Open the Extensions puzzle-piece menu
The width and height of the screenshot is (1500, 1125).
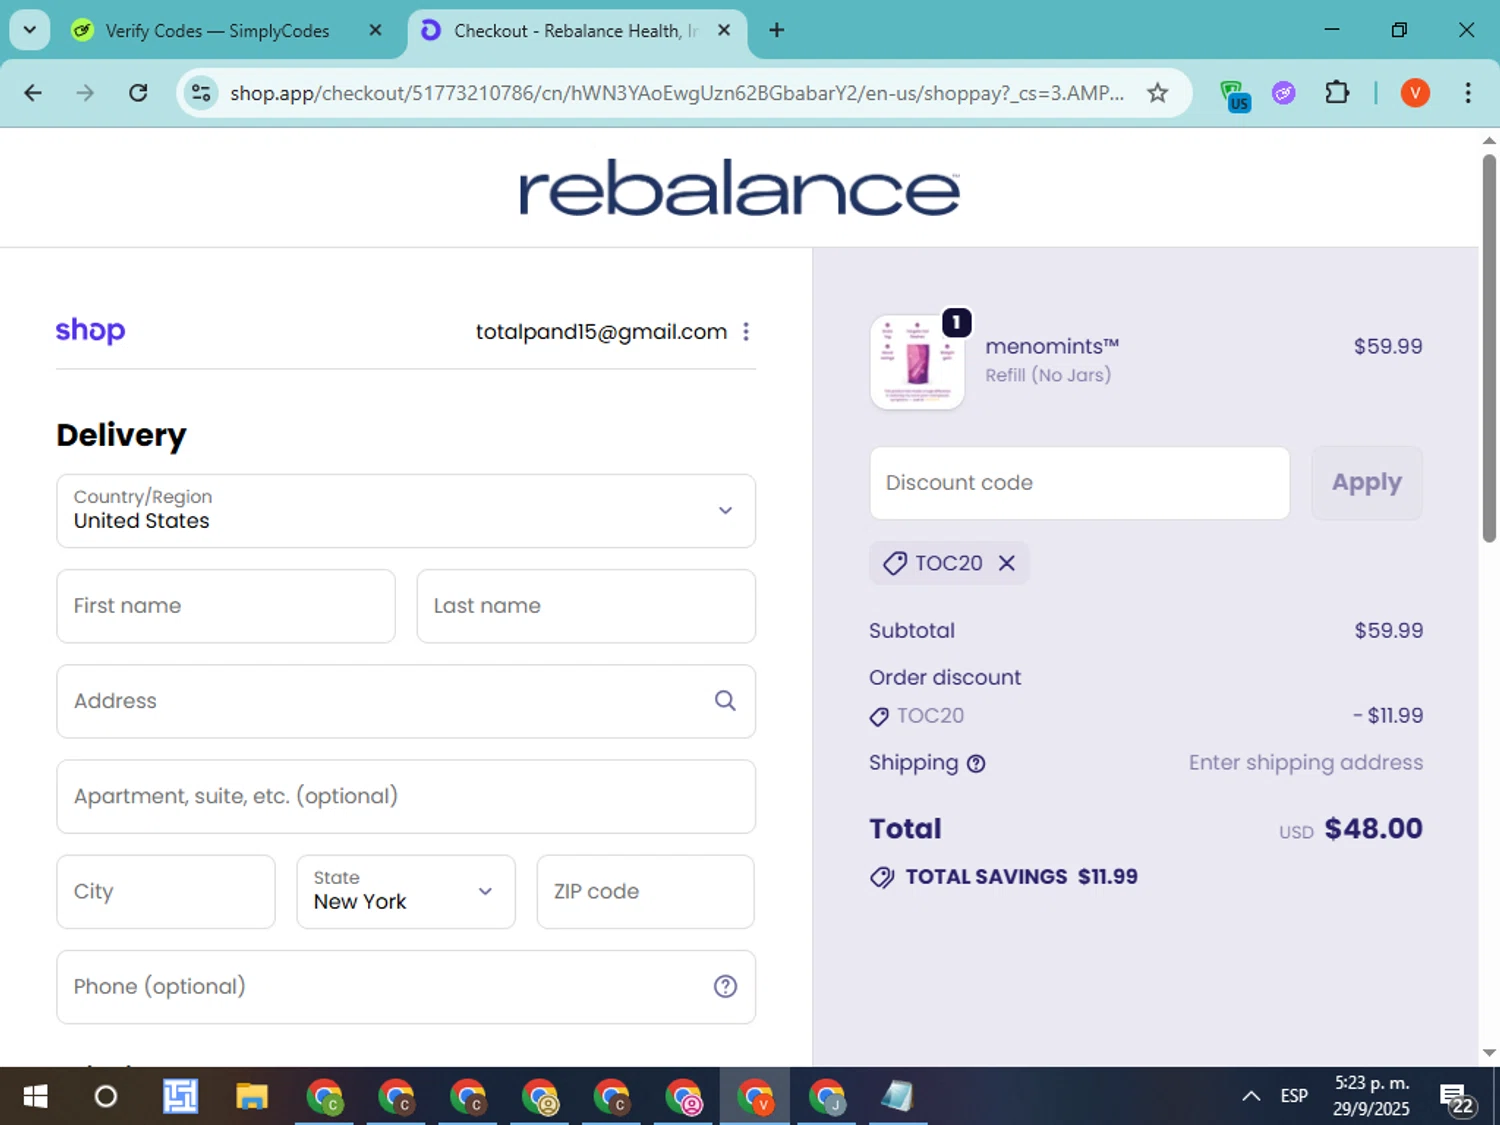click(x=1337, y=93)
